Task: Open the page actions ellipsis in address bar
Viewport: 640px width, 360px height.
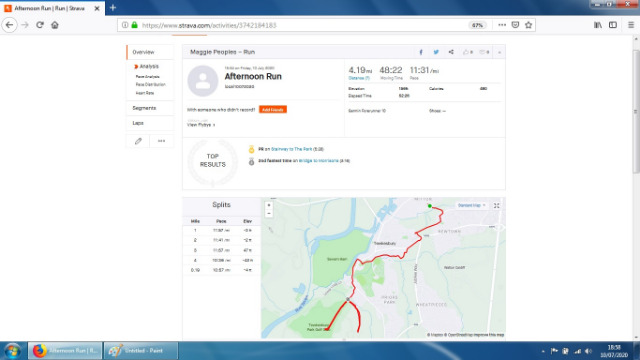Action: coord(502,25)
